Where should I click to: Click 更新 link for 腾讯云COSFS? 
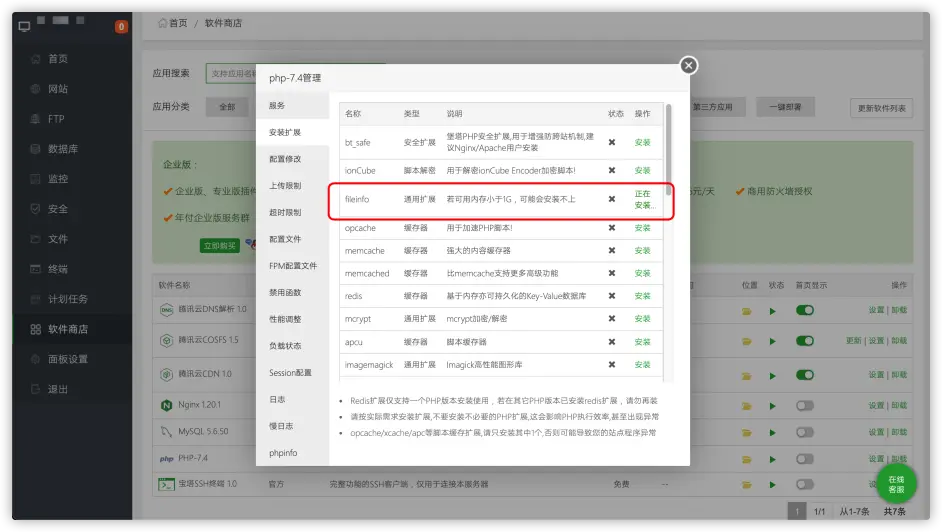click(x=853, y=340)
